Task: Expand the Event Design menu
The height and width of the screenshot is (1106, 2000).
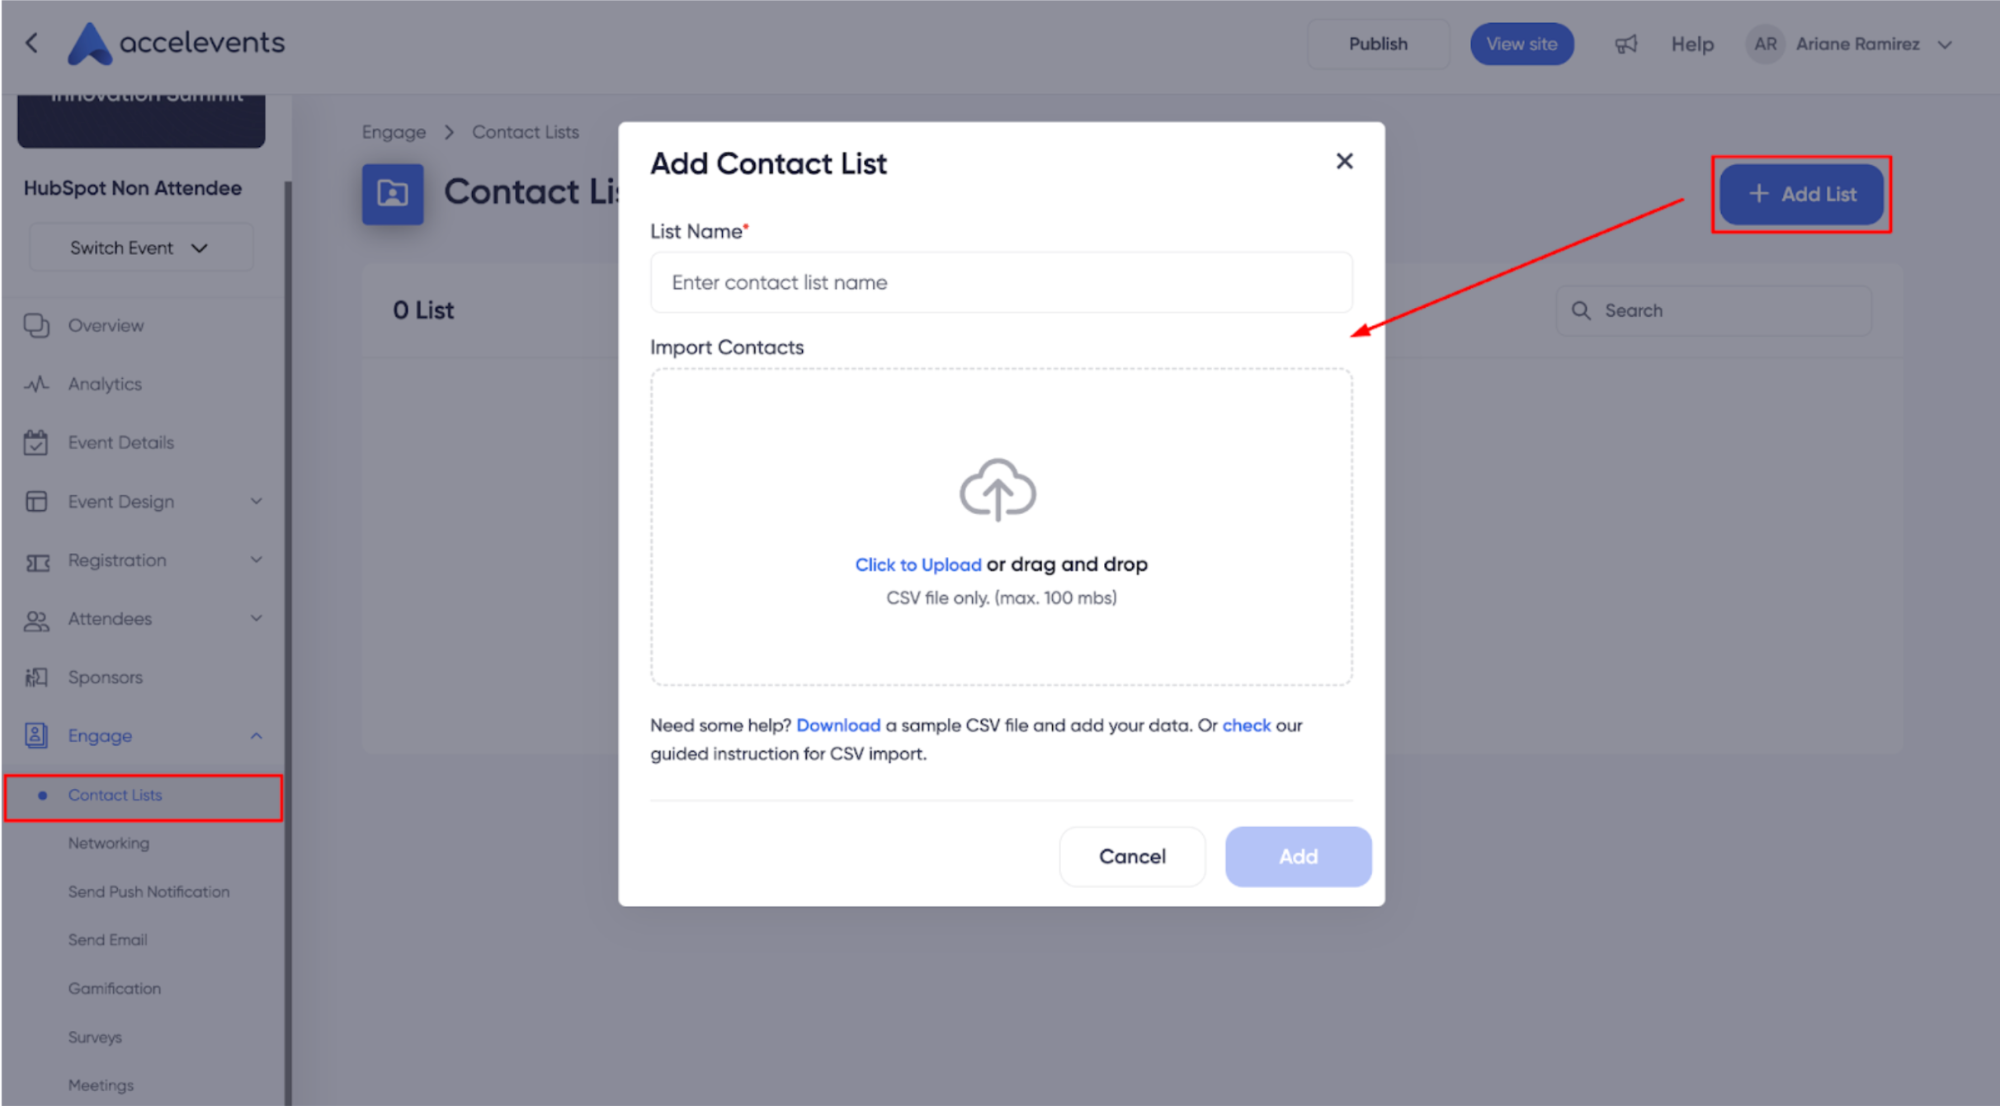Action: coord(256,501)
